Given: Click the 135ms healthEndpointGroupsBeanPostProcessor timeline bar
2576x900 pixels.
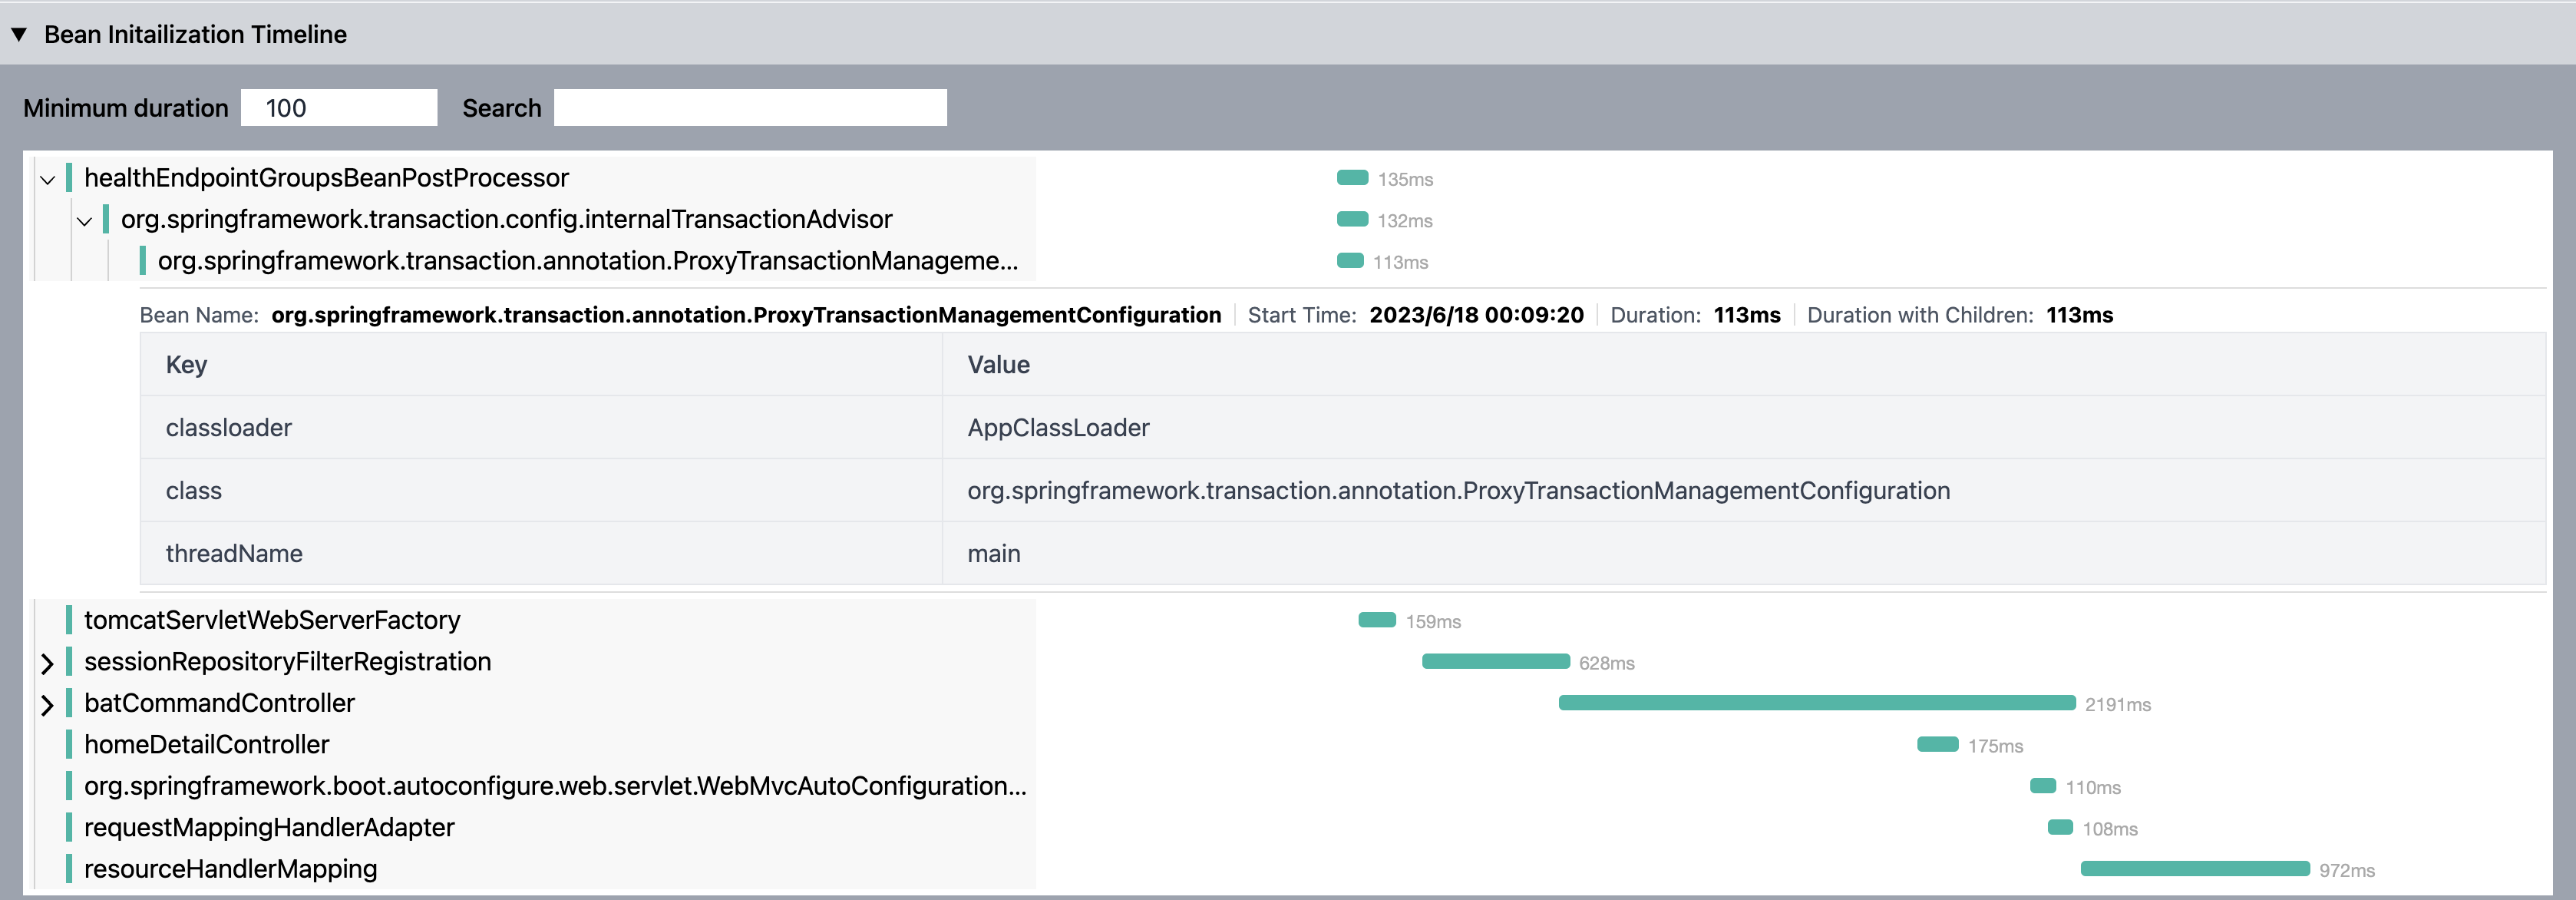Looking at the screenshot, I should click(1352, 178).
